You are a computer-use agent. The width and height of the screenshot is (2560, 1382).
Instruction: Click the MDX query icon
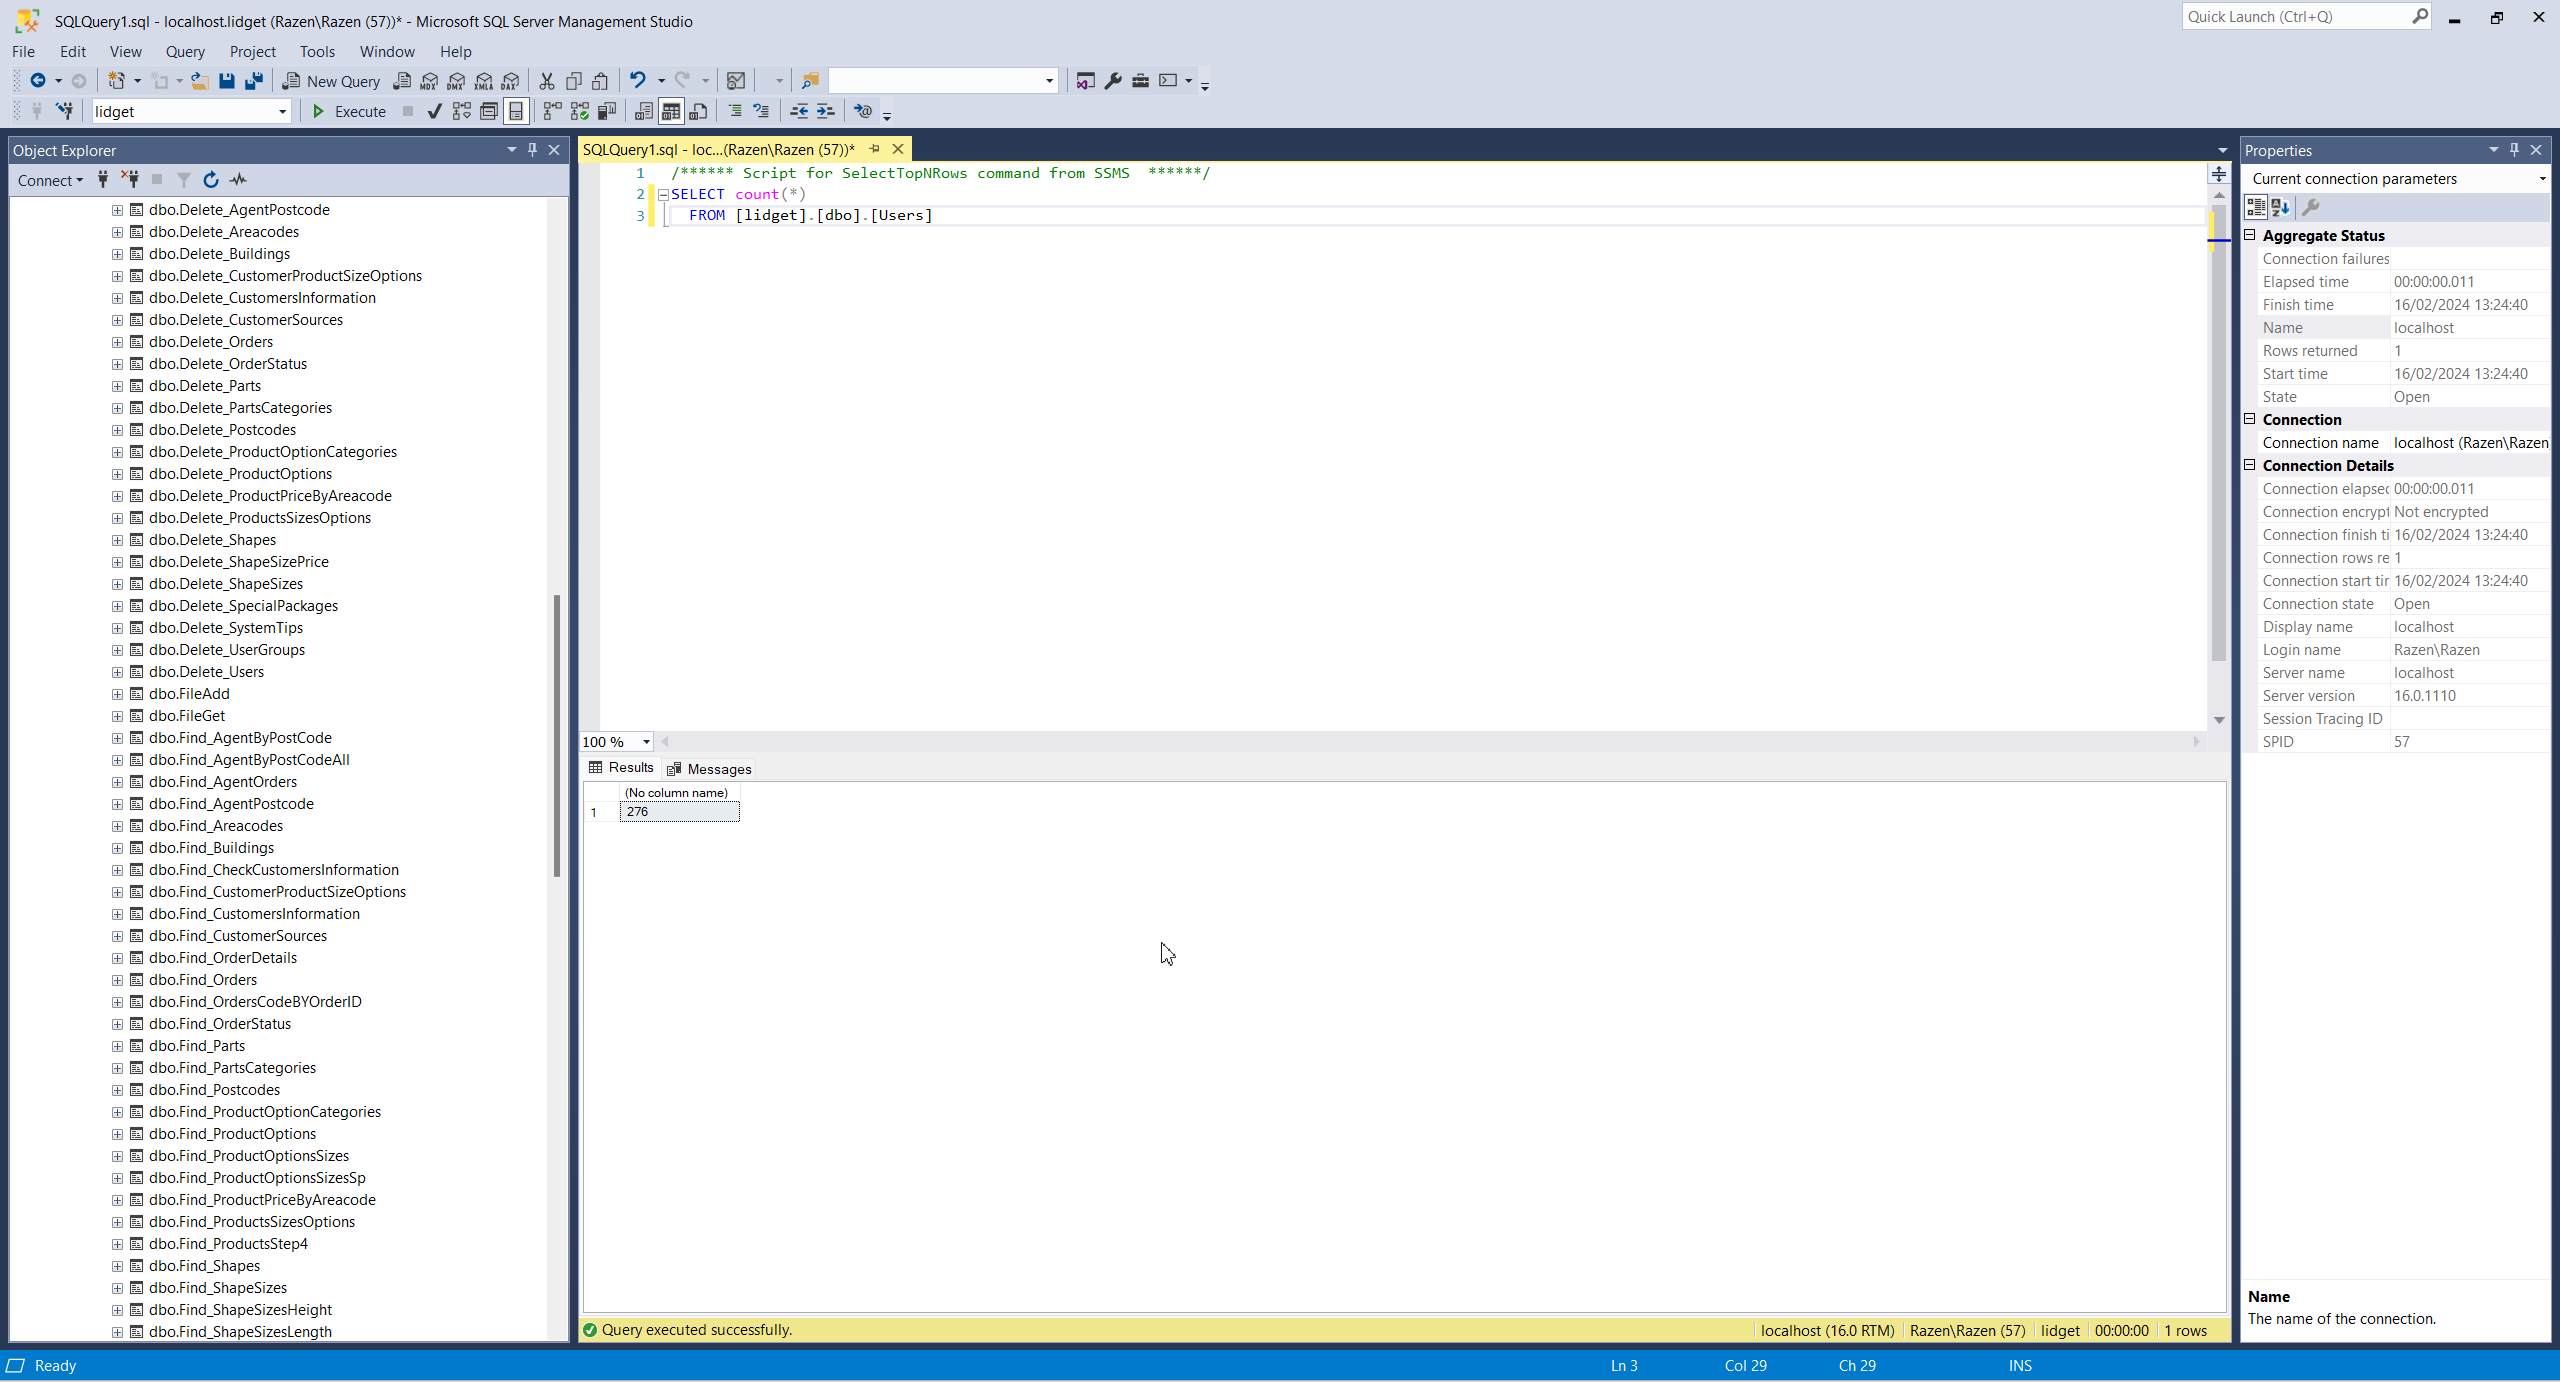tap(429, 81)
